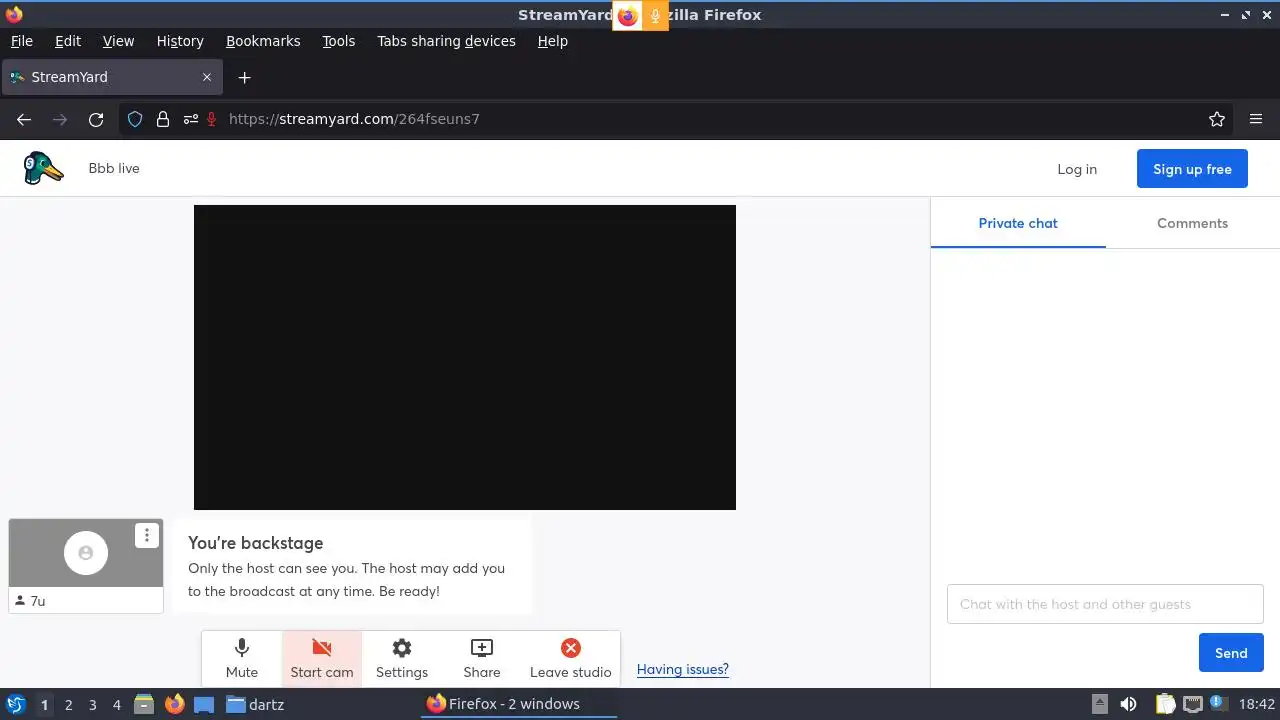Bookmark this page with the star
1280x720 pixels.
(x=1217, y=119)
